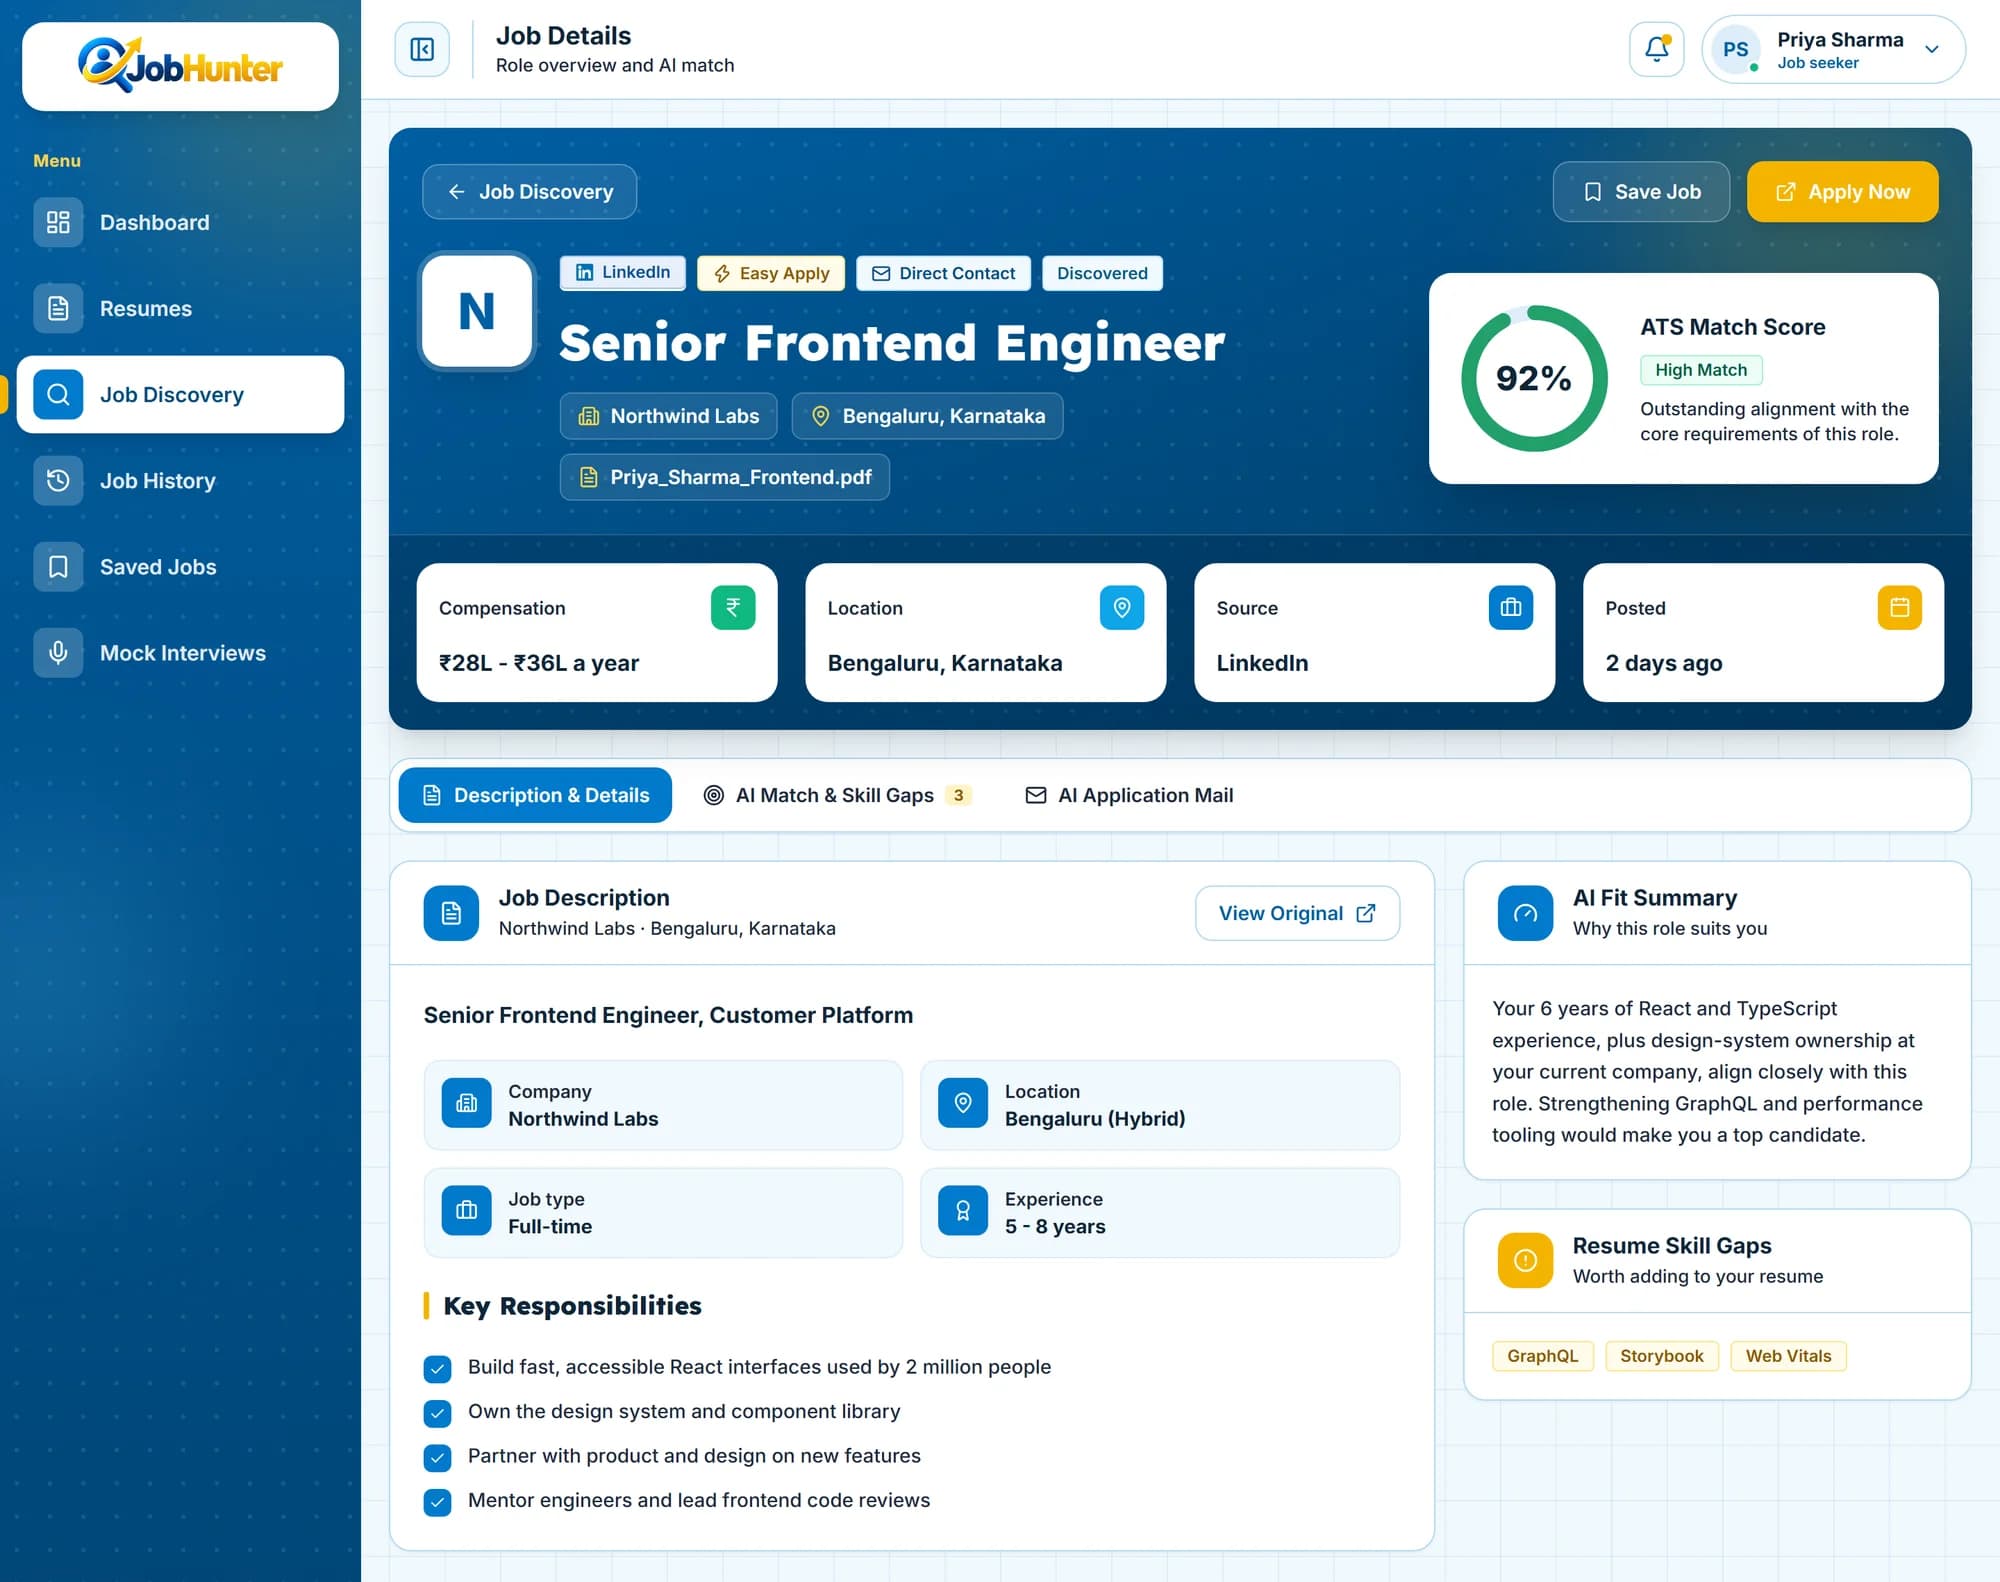Toggle checkbox for Build fast, accessible React interfaces
Screen dimensions: 2000x1582
coord(437,1368)
